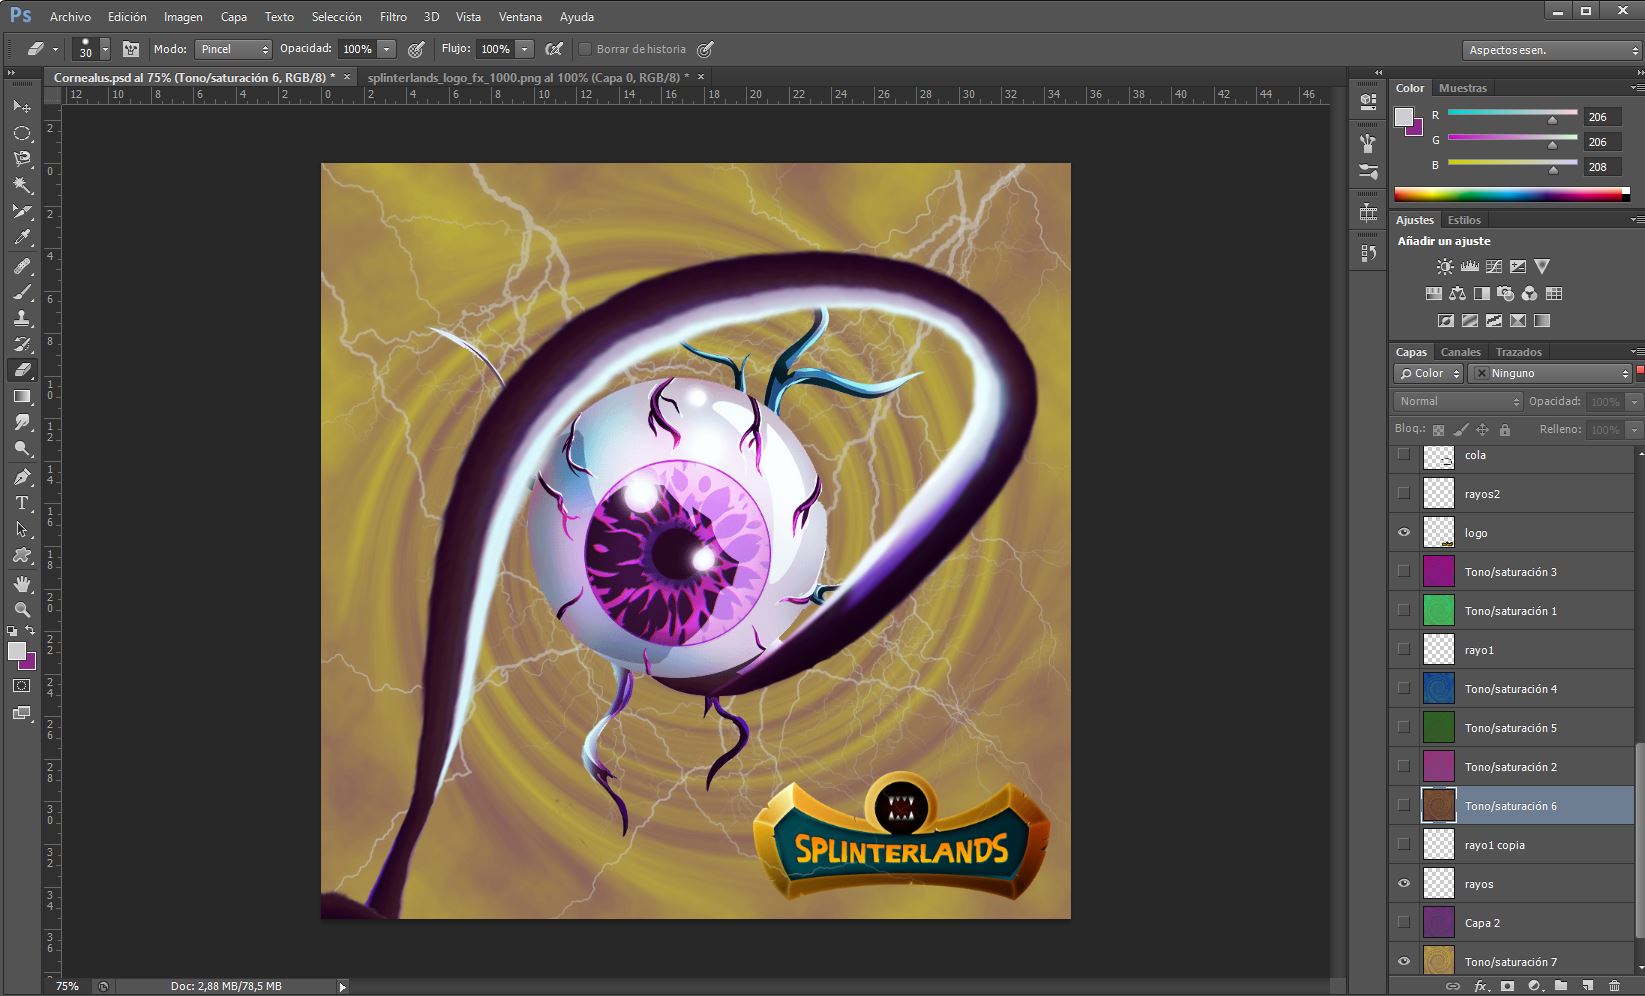The height and width of the screenshot is (996, 1645).
Task: Click the foreground color swatch in toolbox
Action: [x=17, y=652]
